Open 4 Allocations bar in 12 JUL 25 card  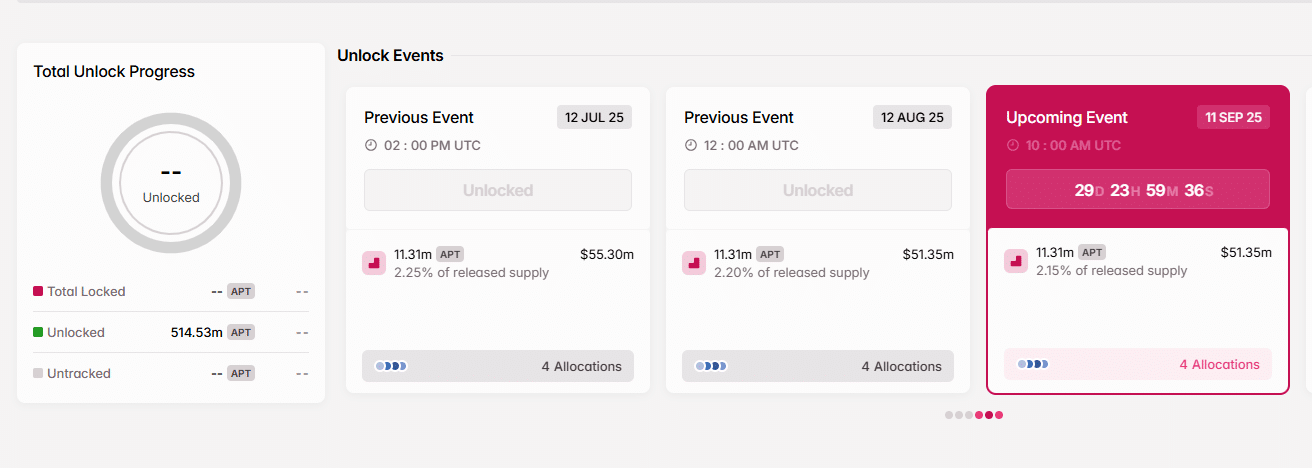tap(498, 366)
